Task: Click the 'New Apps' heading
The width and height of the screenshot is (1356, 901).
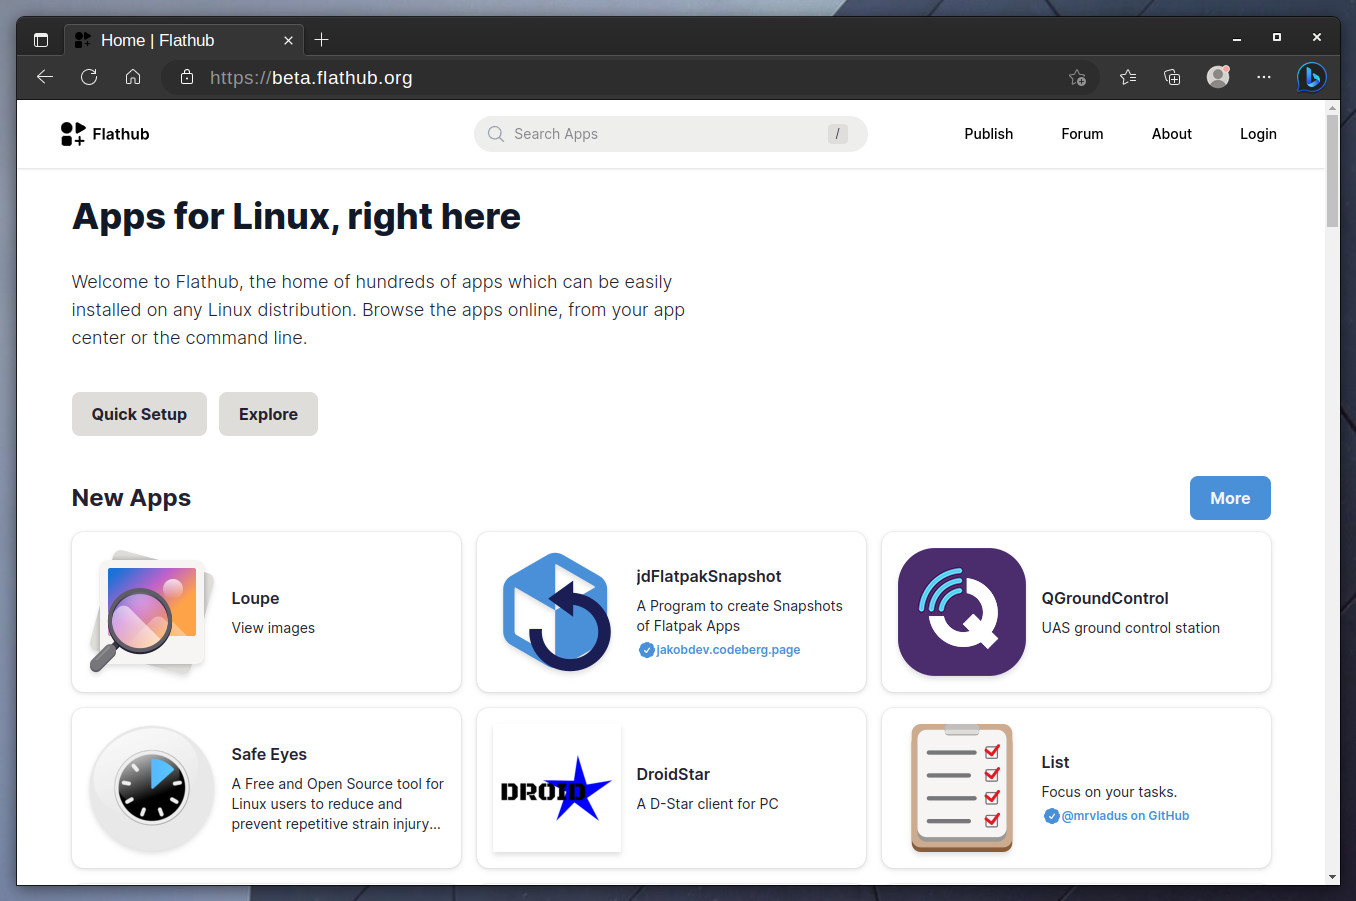Action: click(x=131, y=498)
